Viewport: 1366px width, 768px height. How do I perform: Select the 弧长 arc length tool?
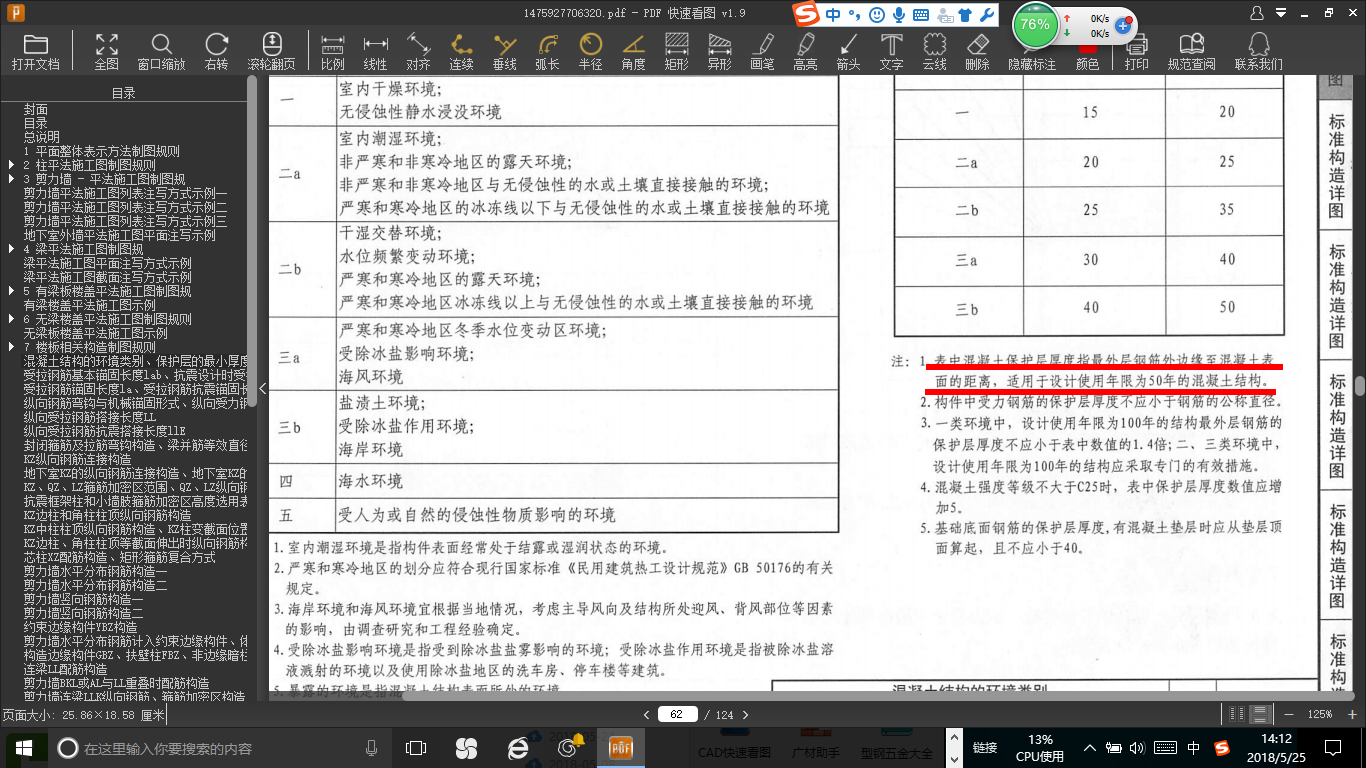547,51
